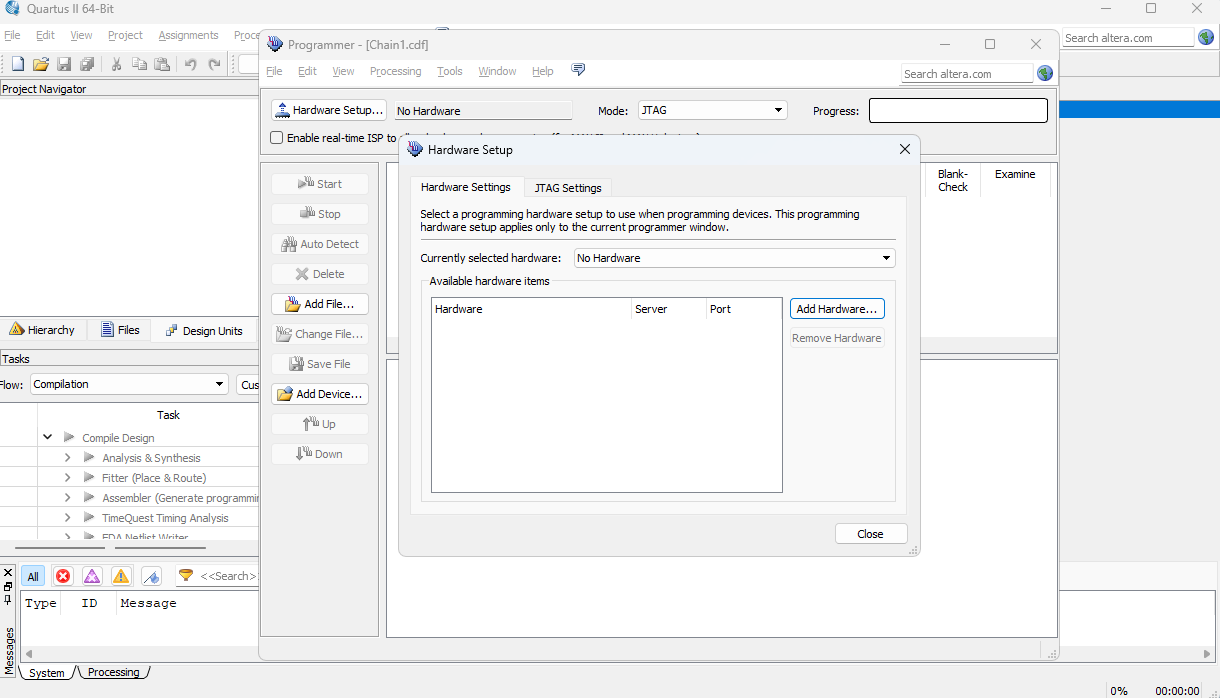Click the Add File button
The height and width of the screenshot is (698, 1220).
pyautogui.click(x=320, y=304)
